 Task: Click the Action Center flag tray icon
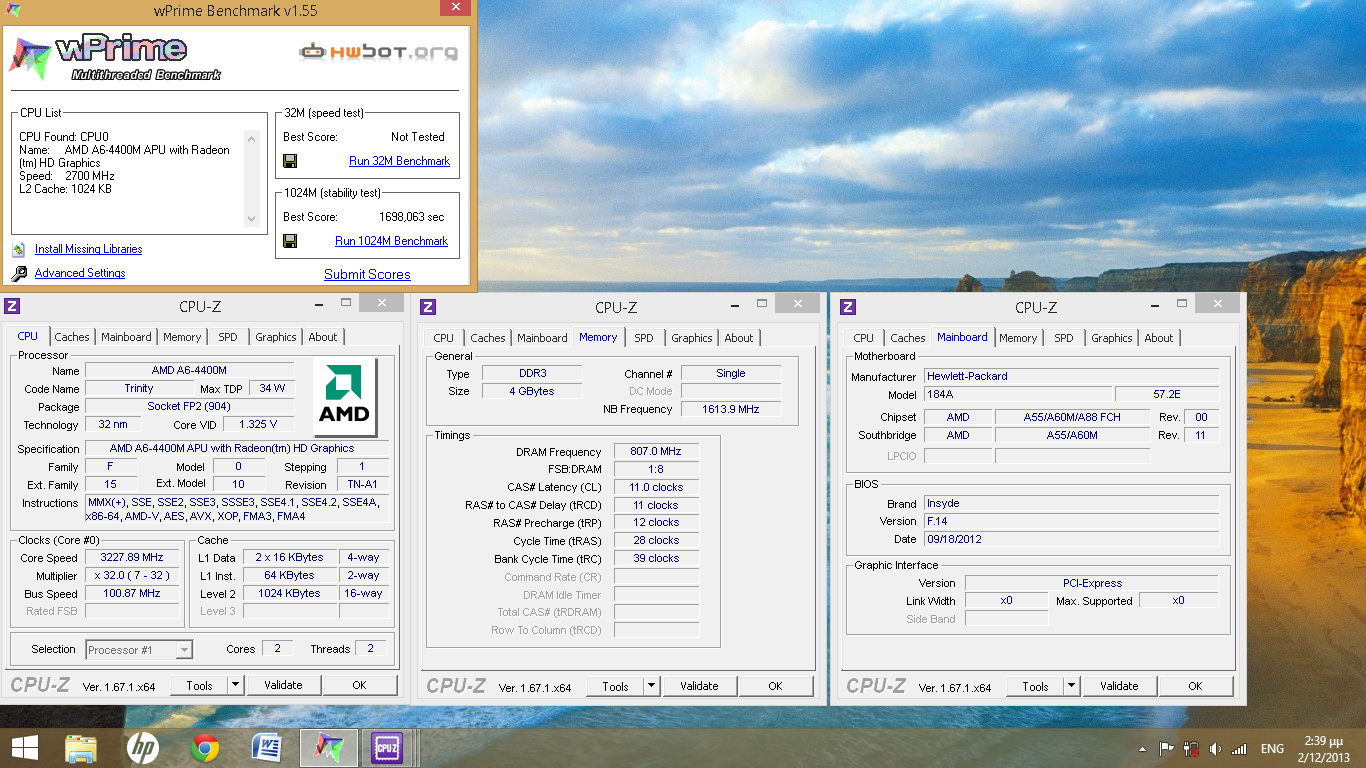coord(1166,749)
